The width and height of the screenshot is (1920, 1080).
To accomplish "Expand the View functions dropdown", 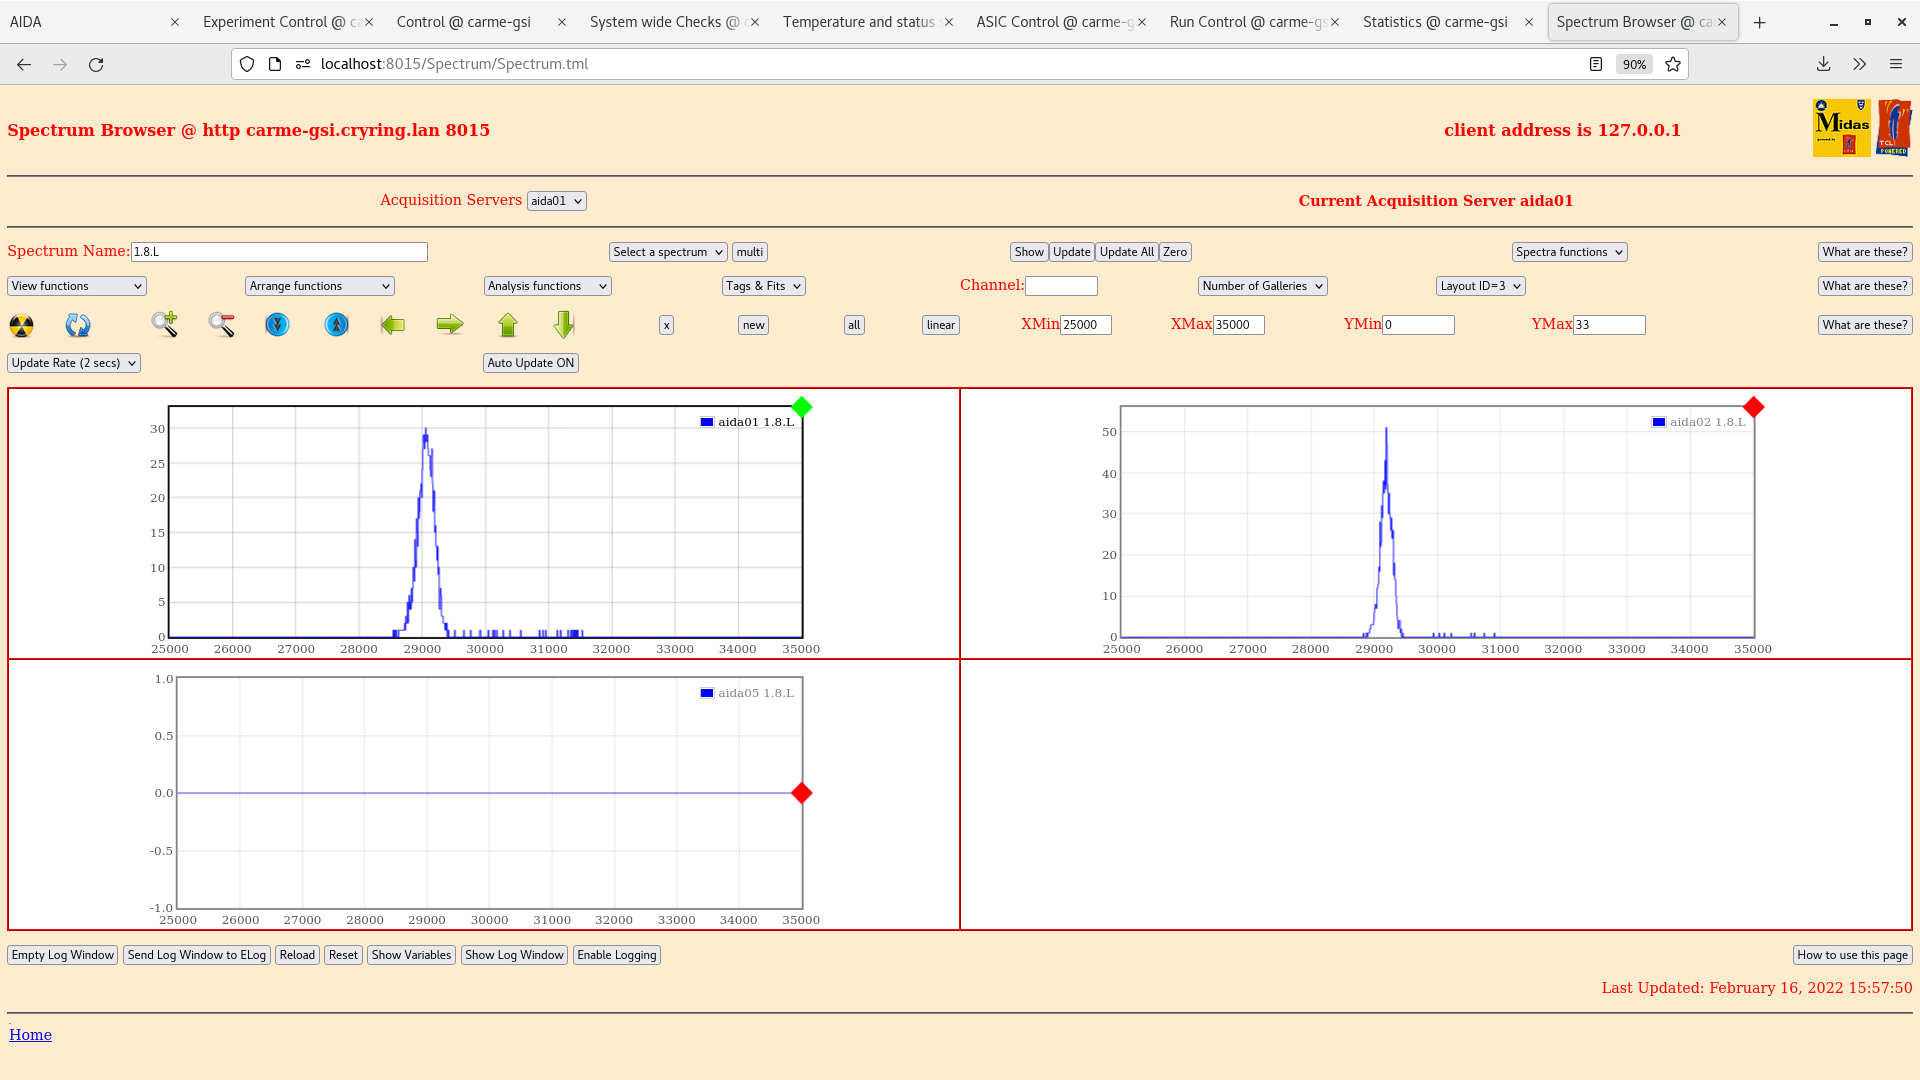I will pos(77,286).
